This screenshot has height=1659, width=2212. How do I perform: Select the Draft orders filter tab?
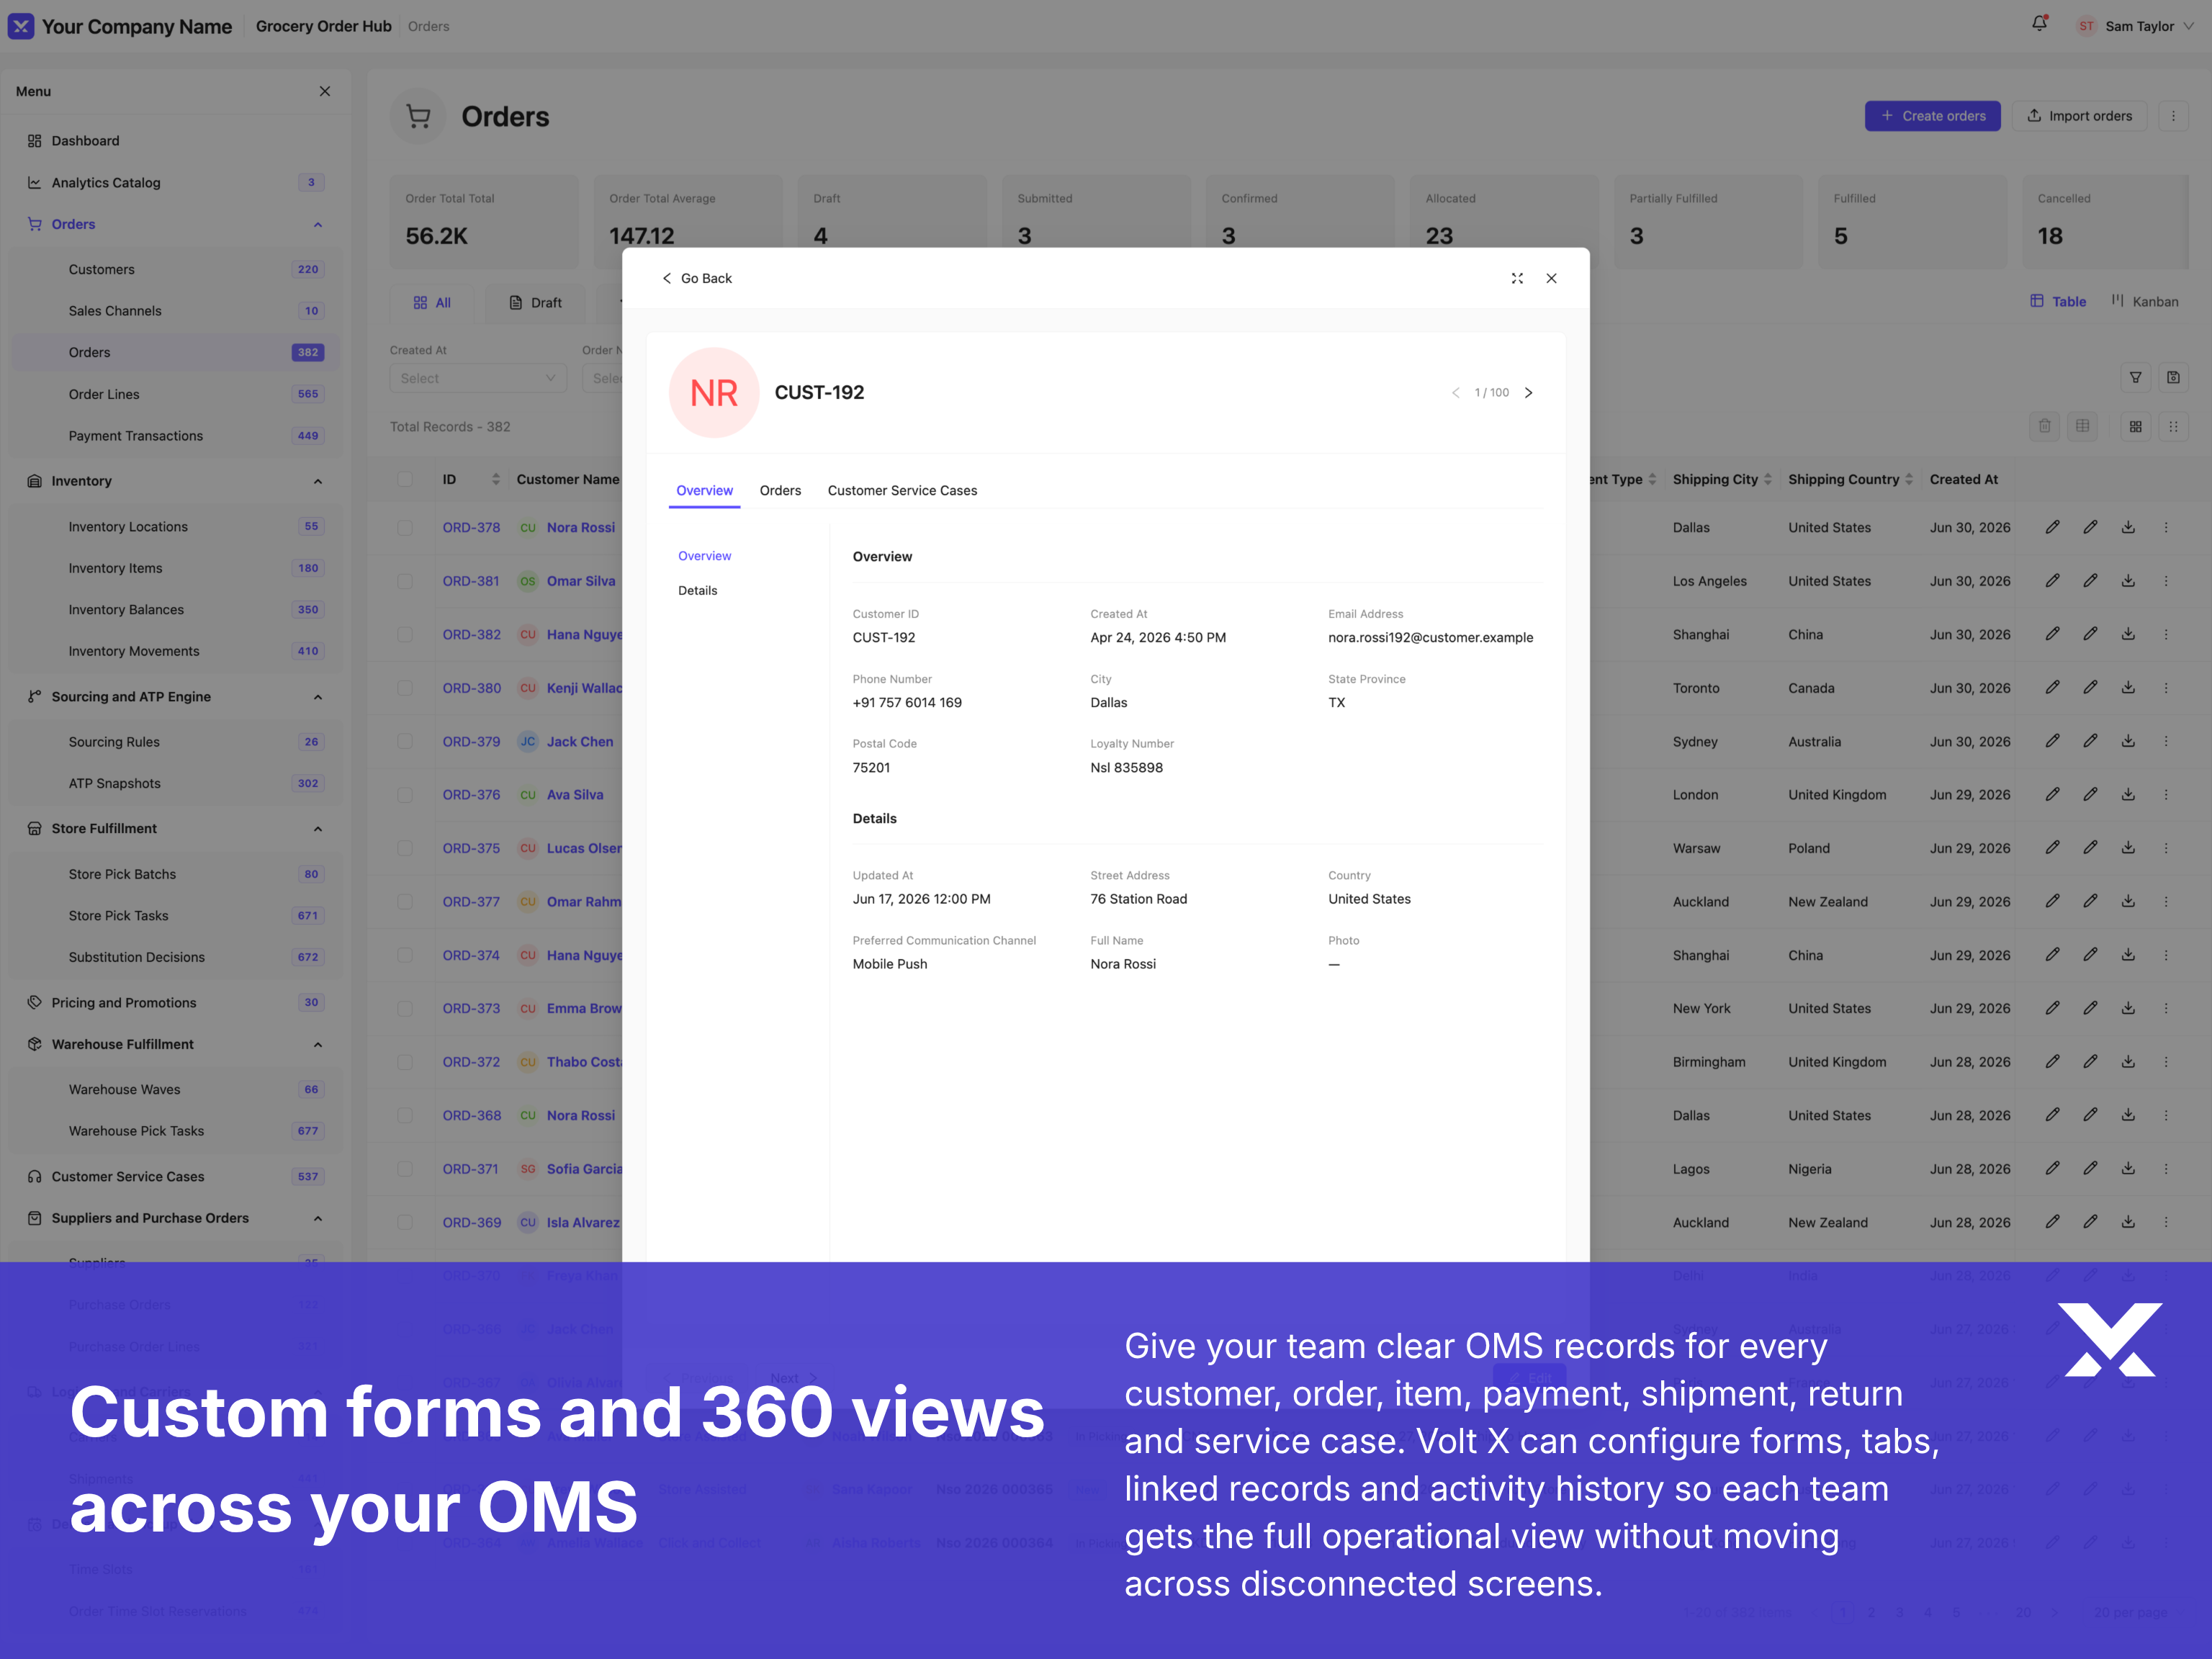(535, 303)
